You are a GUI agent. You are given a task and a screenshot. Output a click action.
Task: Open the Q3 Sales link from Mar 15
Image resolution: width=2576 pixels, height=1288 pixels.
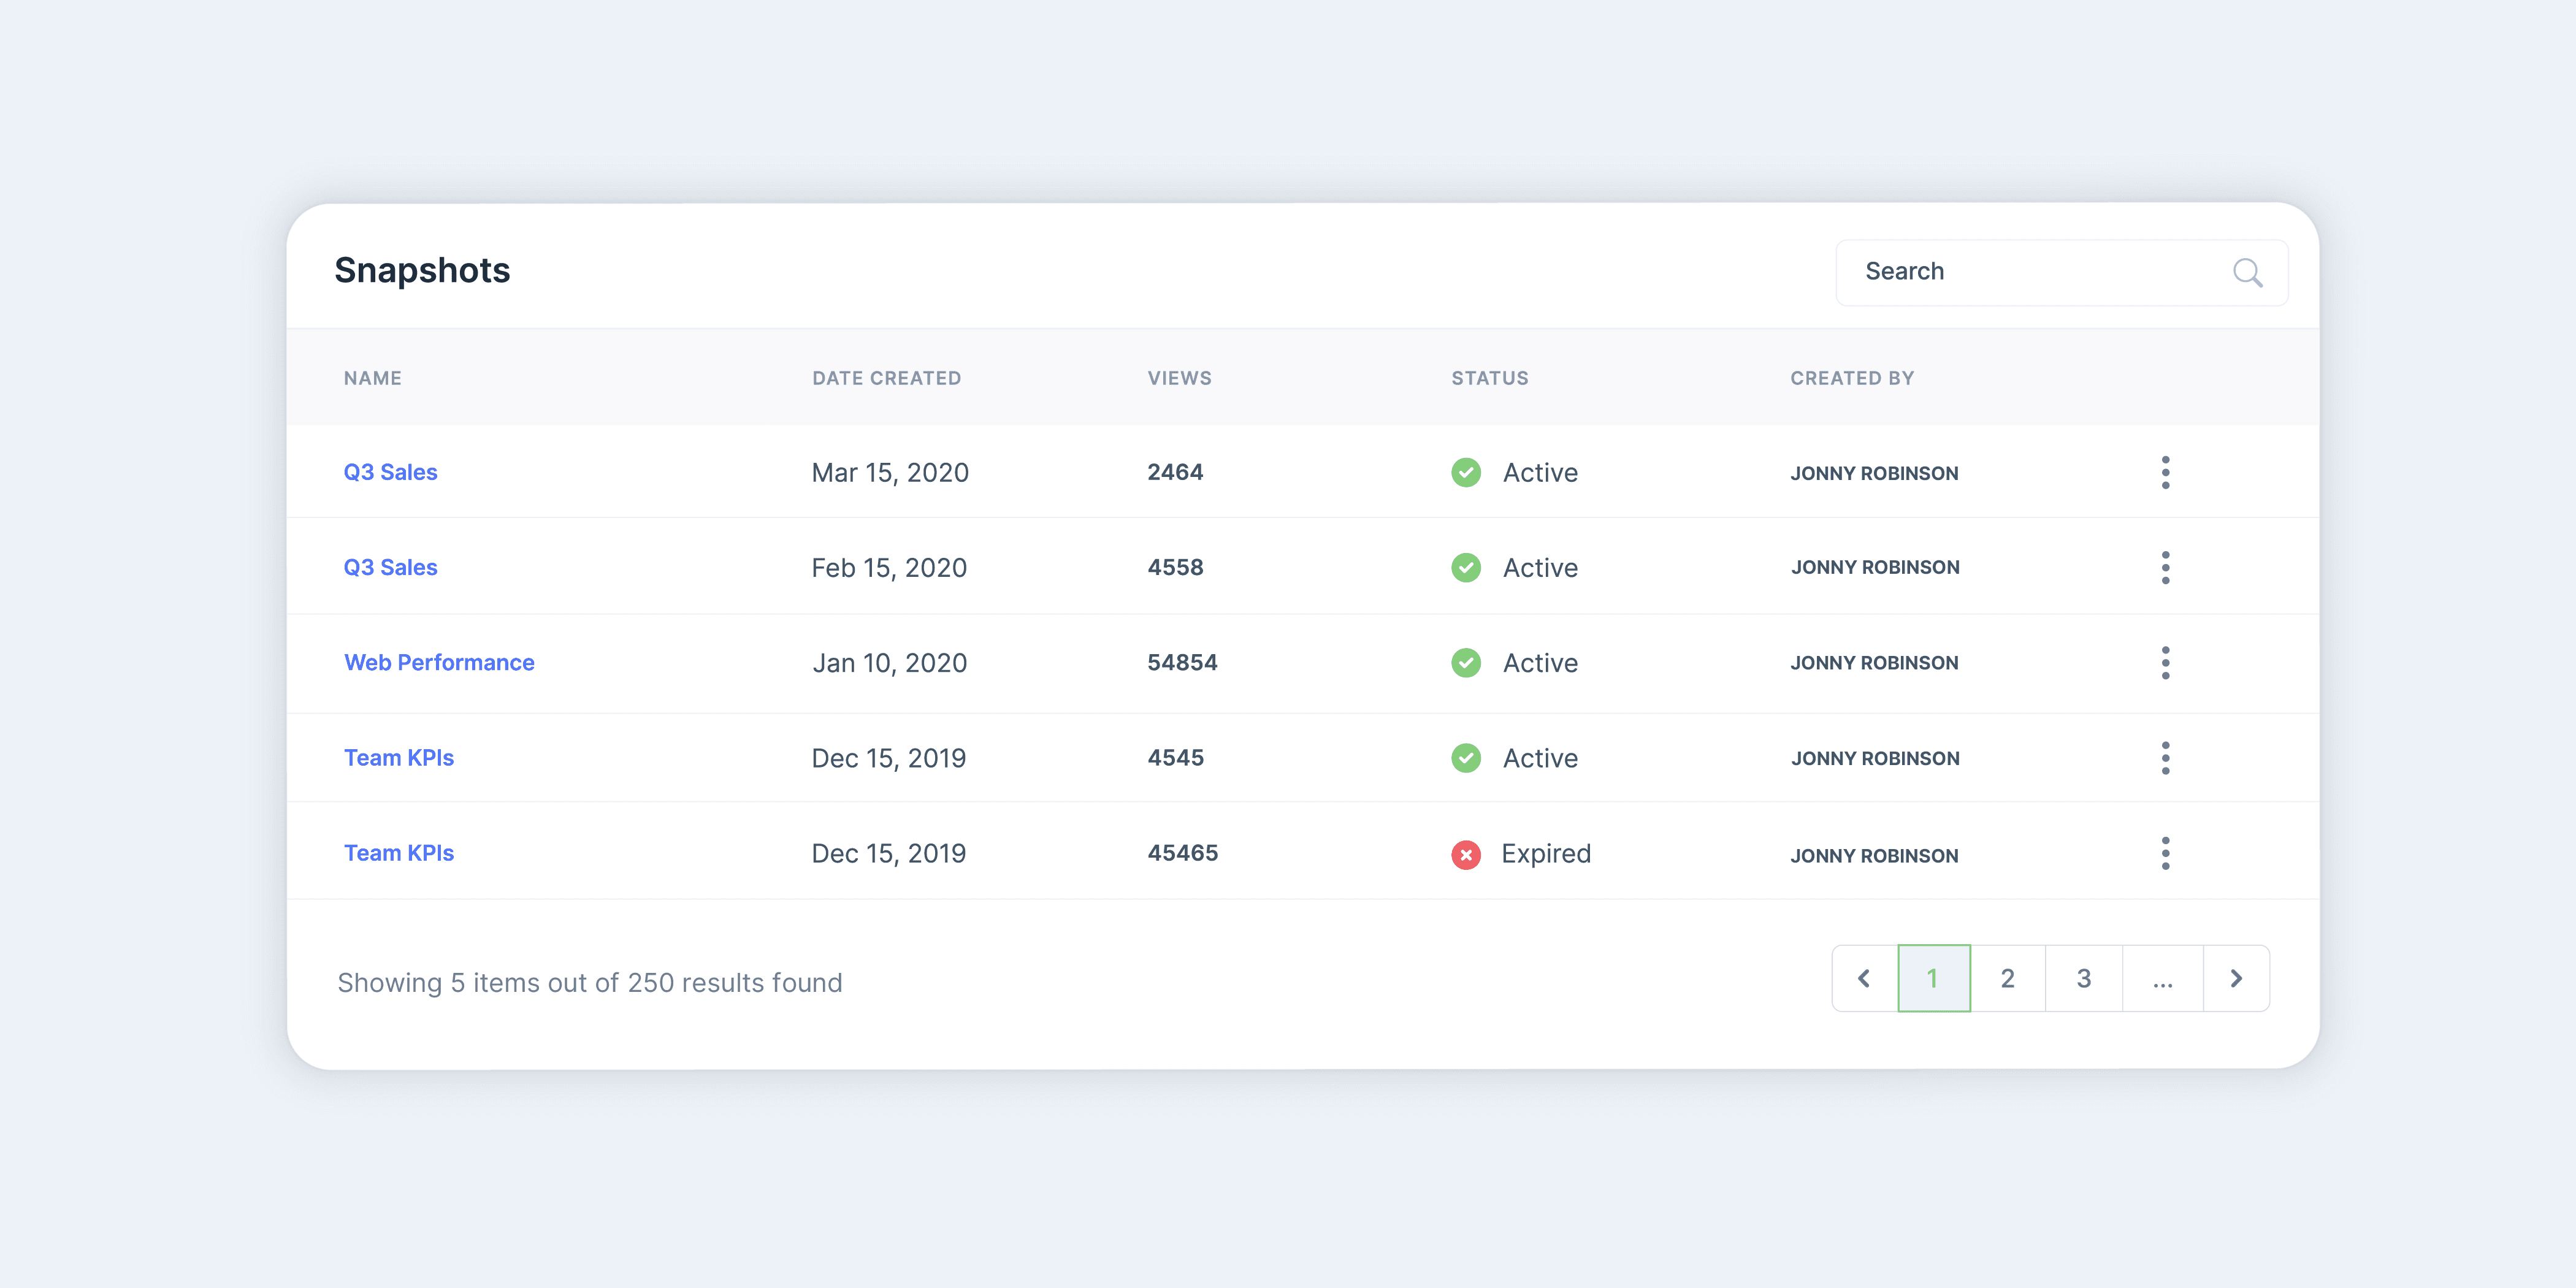pos(390,472)
